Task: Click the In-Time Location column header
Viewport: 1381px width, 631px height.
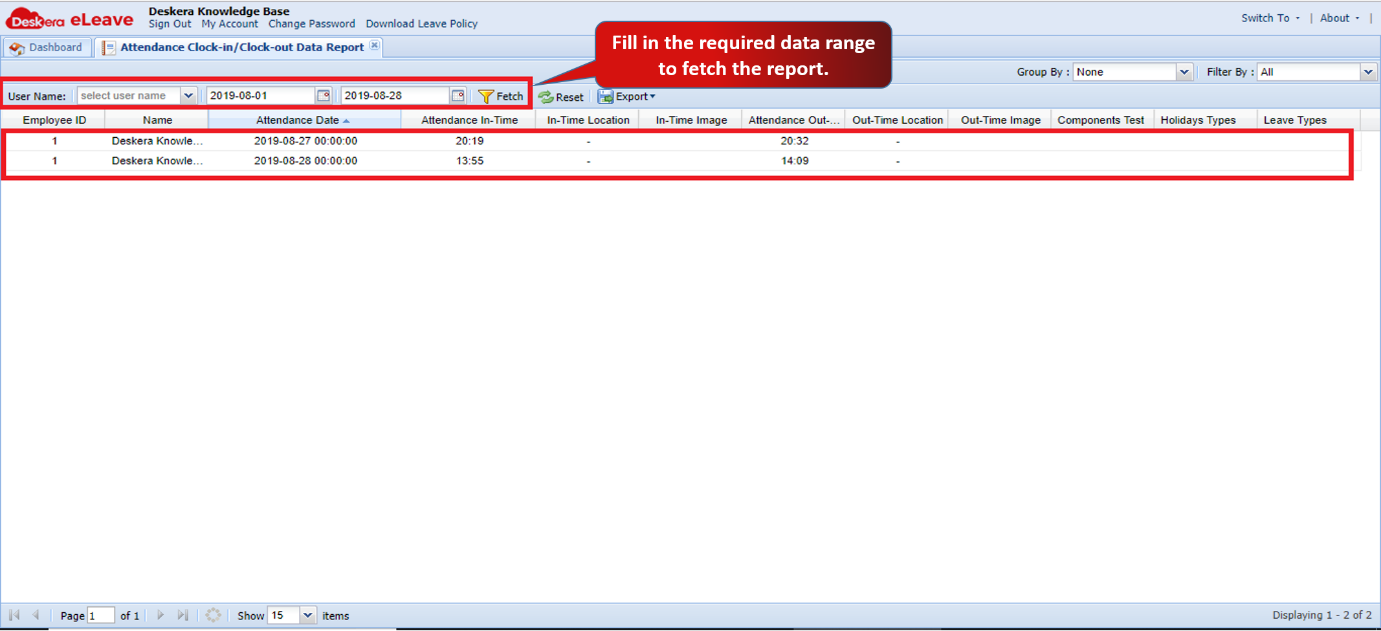Action: pos(588,120)
